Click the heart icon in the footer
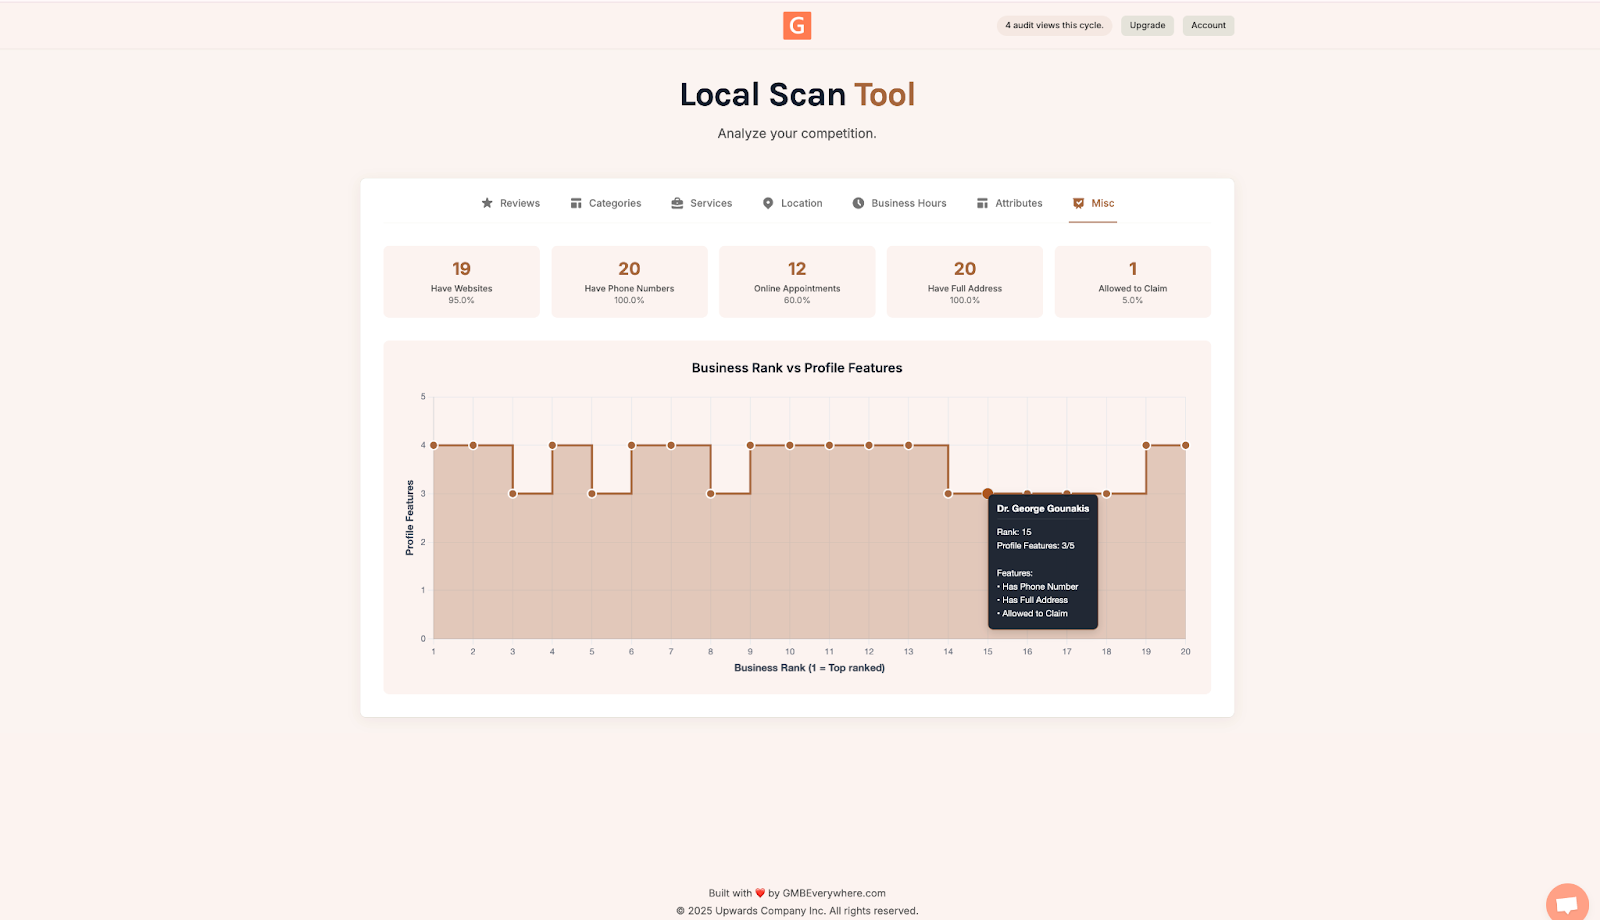This screenshot has height=920, width=1600. (761, 892)
